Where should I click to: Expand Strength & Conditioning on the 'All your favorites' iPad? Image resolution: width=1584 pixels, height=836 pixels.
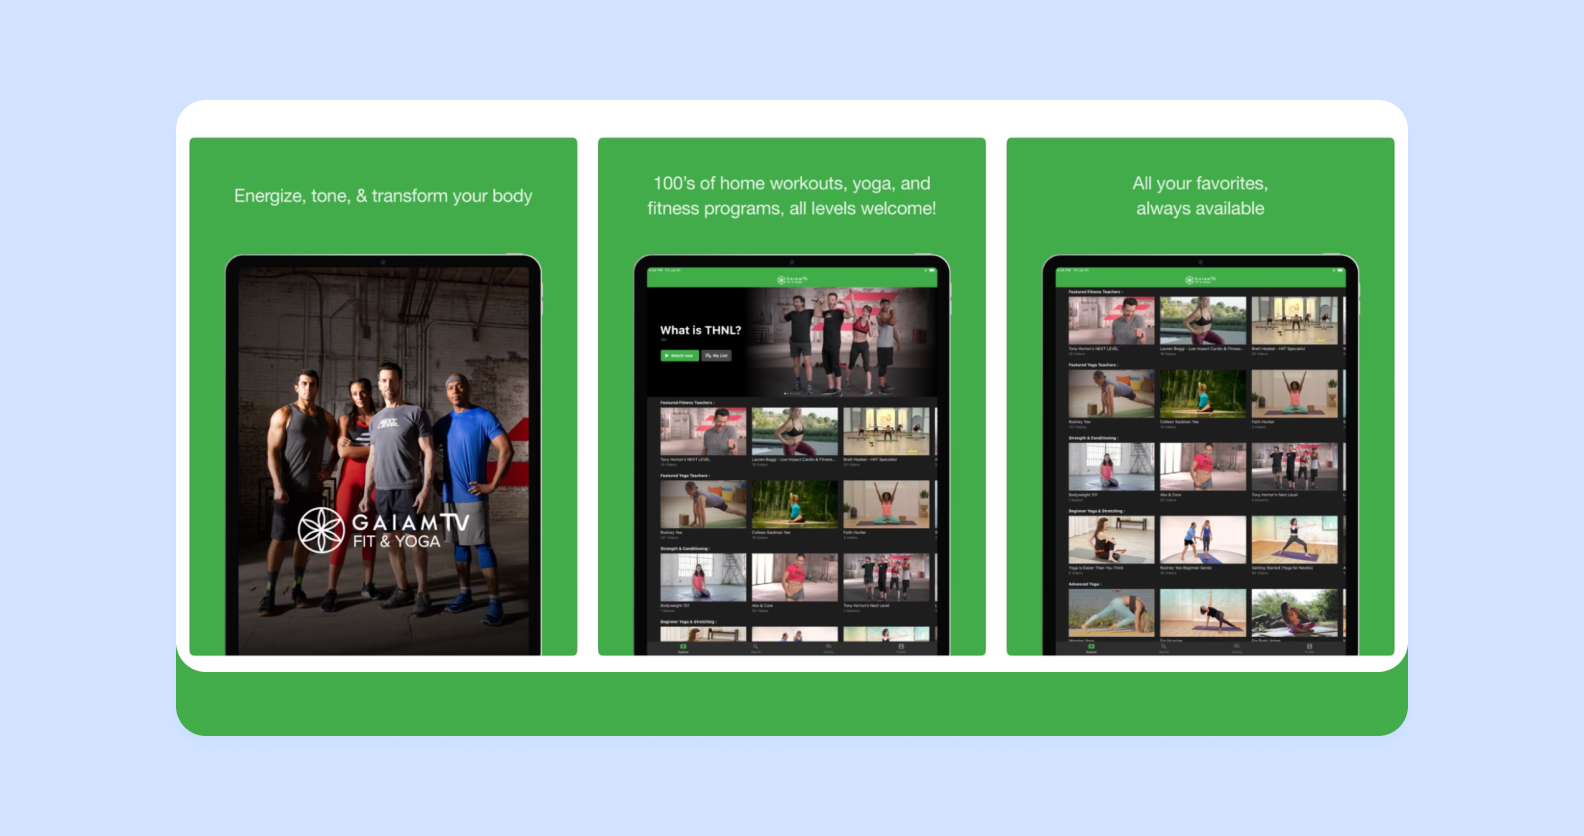click(x=1094, y=438)
